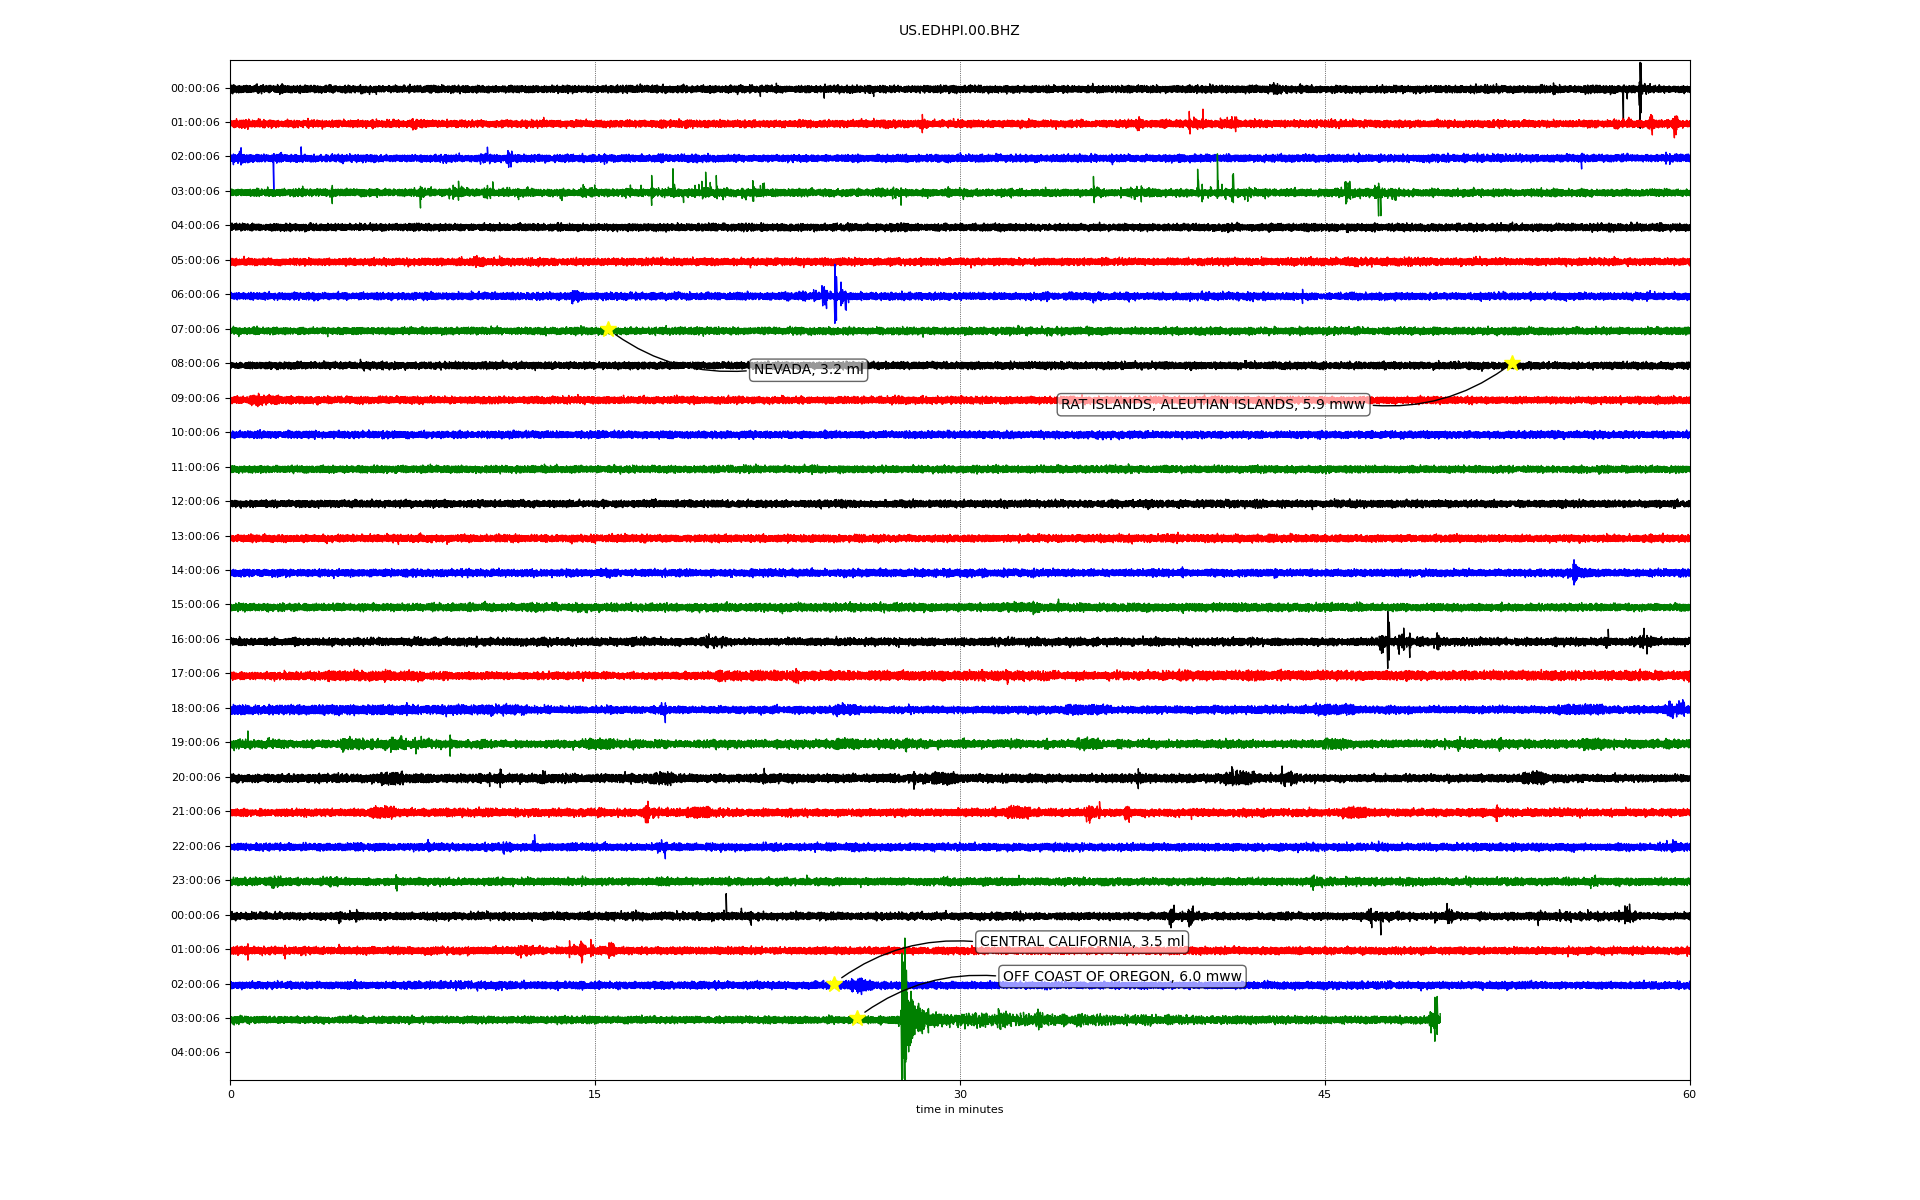
Task: Click the 16:00:06 row time label
Action: (x=195, y=639)
